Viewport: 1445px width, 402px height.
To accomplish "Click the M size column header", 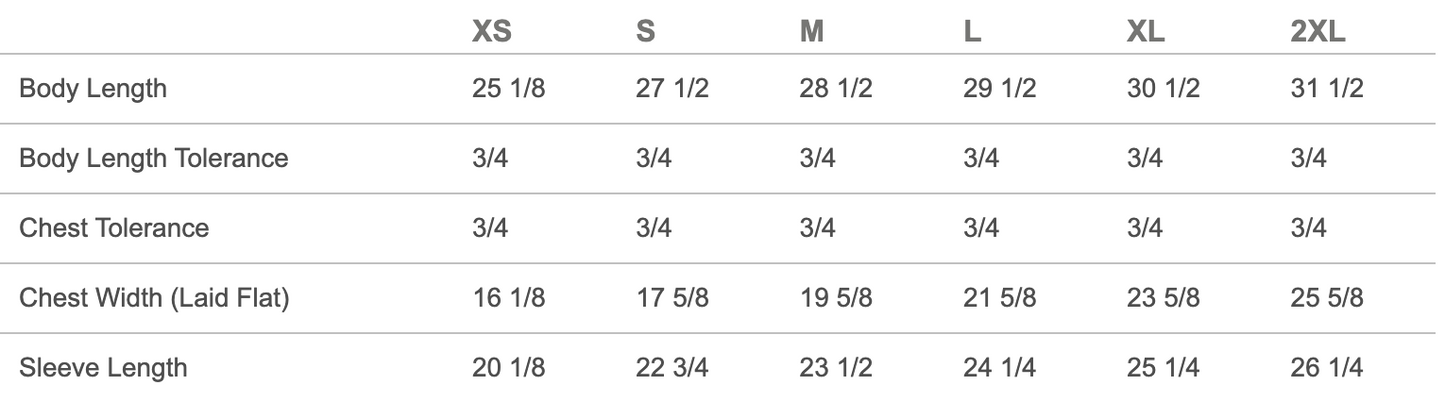I will (812, 32).
